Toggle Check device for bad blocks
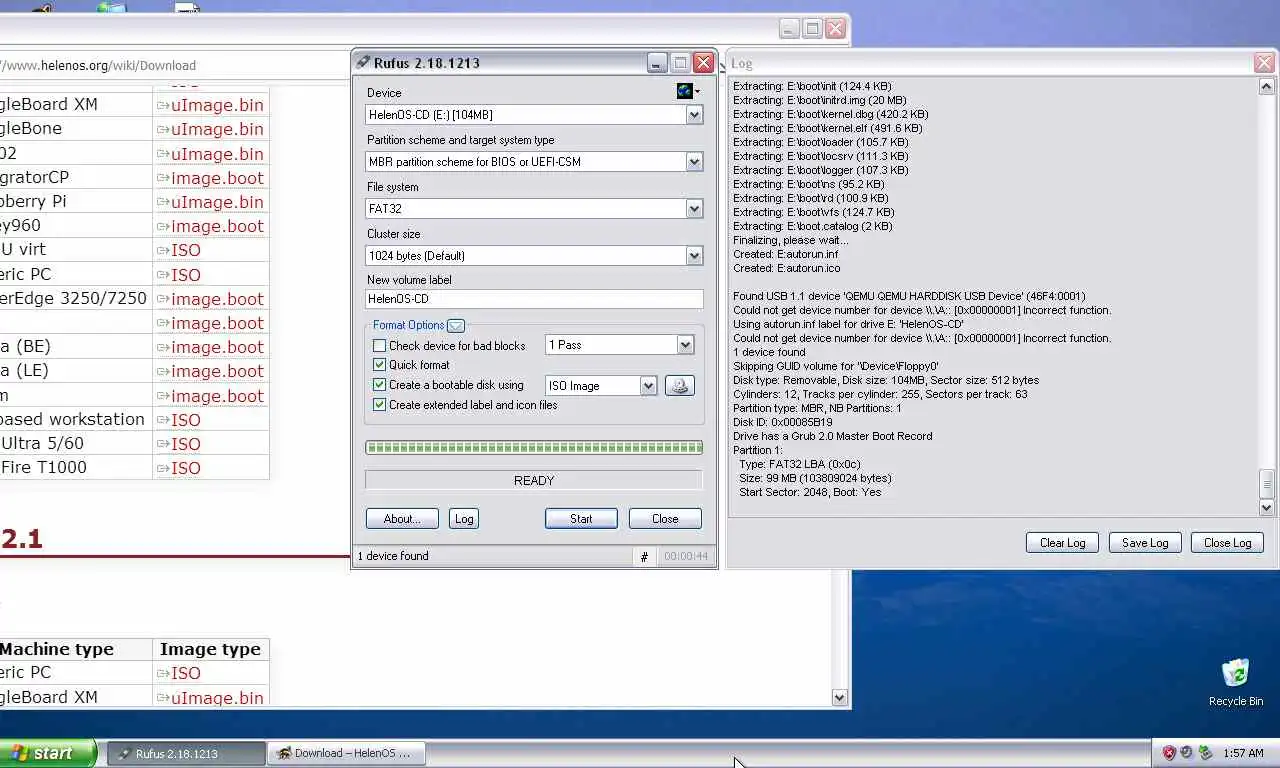This screenshot has height=768, width=1280. [x=379, y=346]
